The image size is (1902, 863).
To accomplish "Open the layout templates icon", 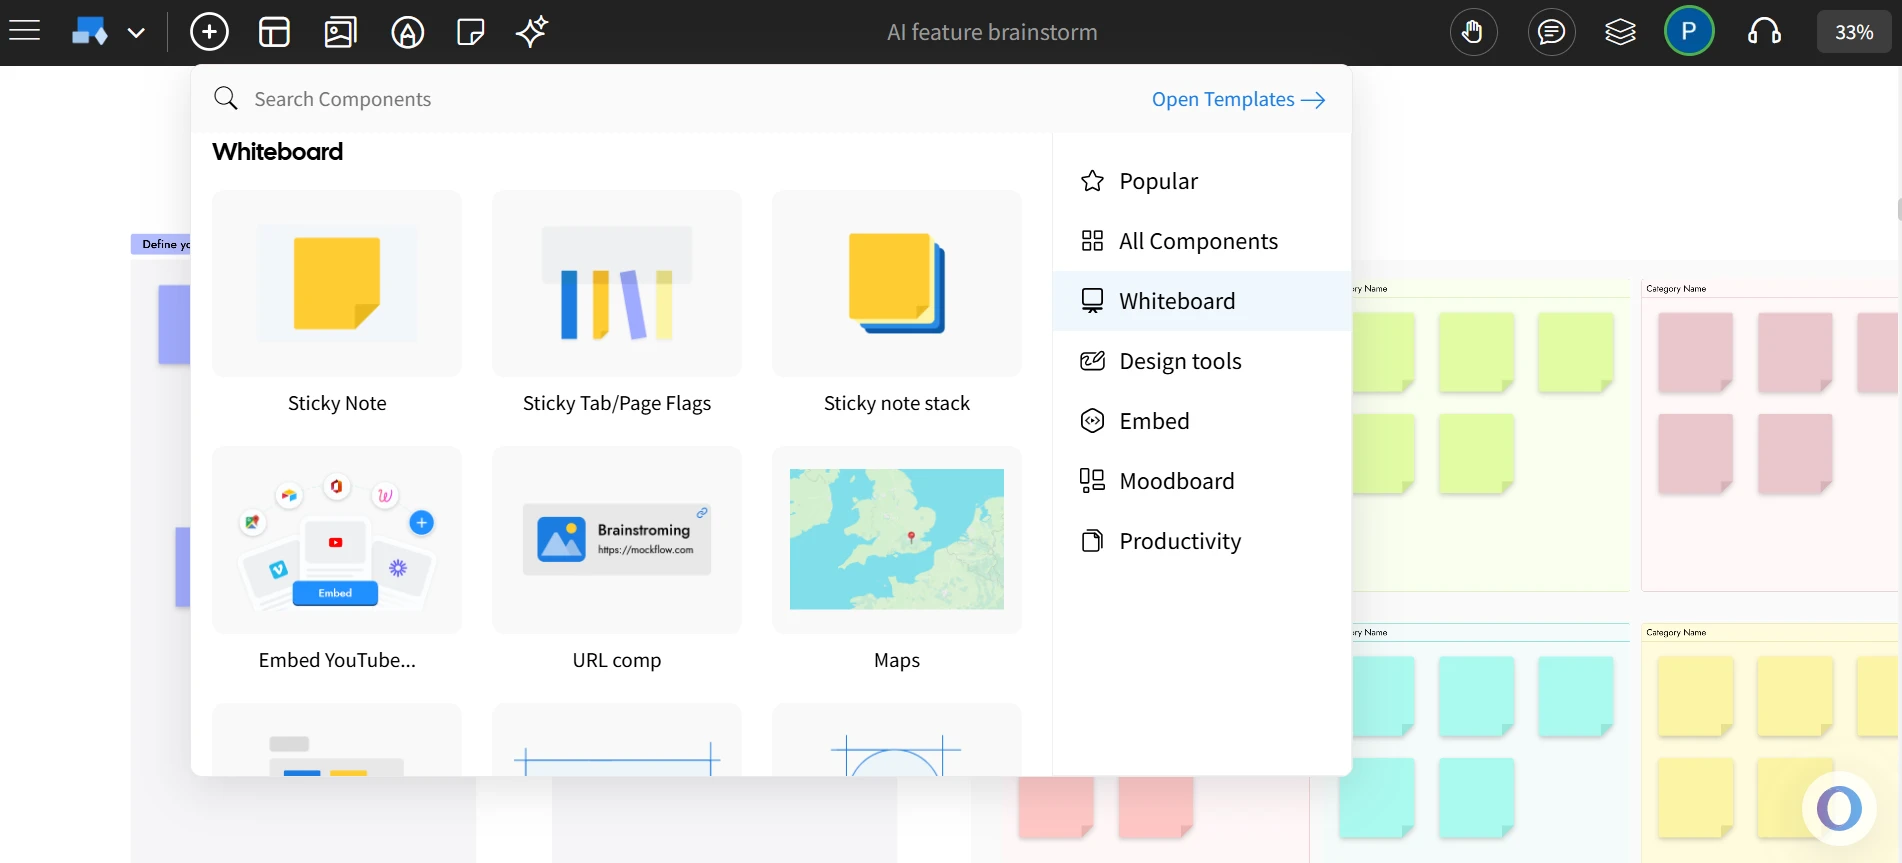I will click(274, 32).
